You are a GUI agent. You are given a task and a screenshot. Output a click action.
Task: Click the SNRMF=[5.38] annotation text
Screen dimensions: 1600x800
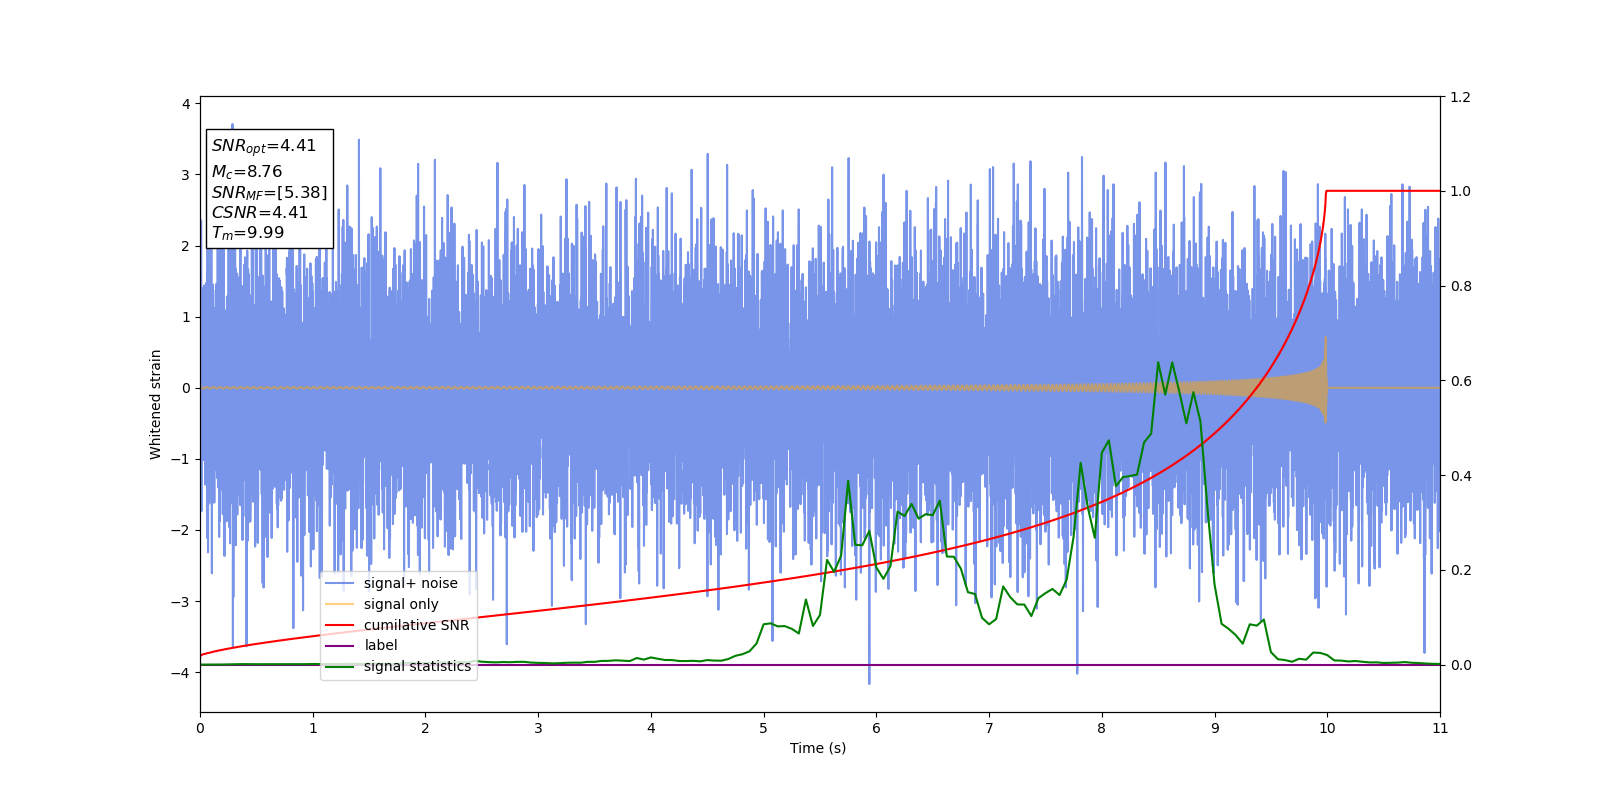[269, 193]
